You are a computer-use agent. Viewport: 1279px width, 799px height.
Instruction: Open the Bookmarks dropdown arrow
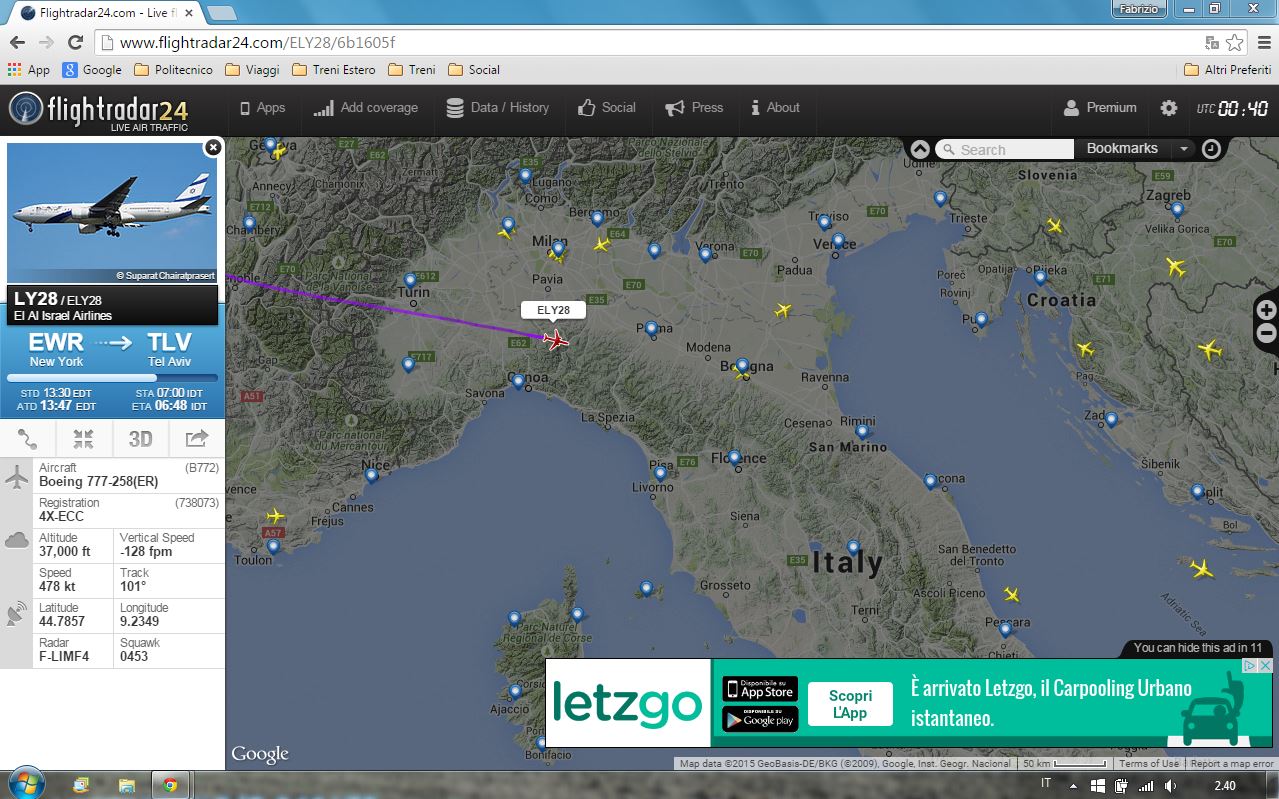1184,149
